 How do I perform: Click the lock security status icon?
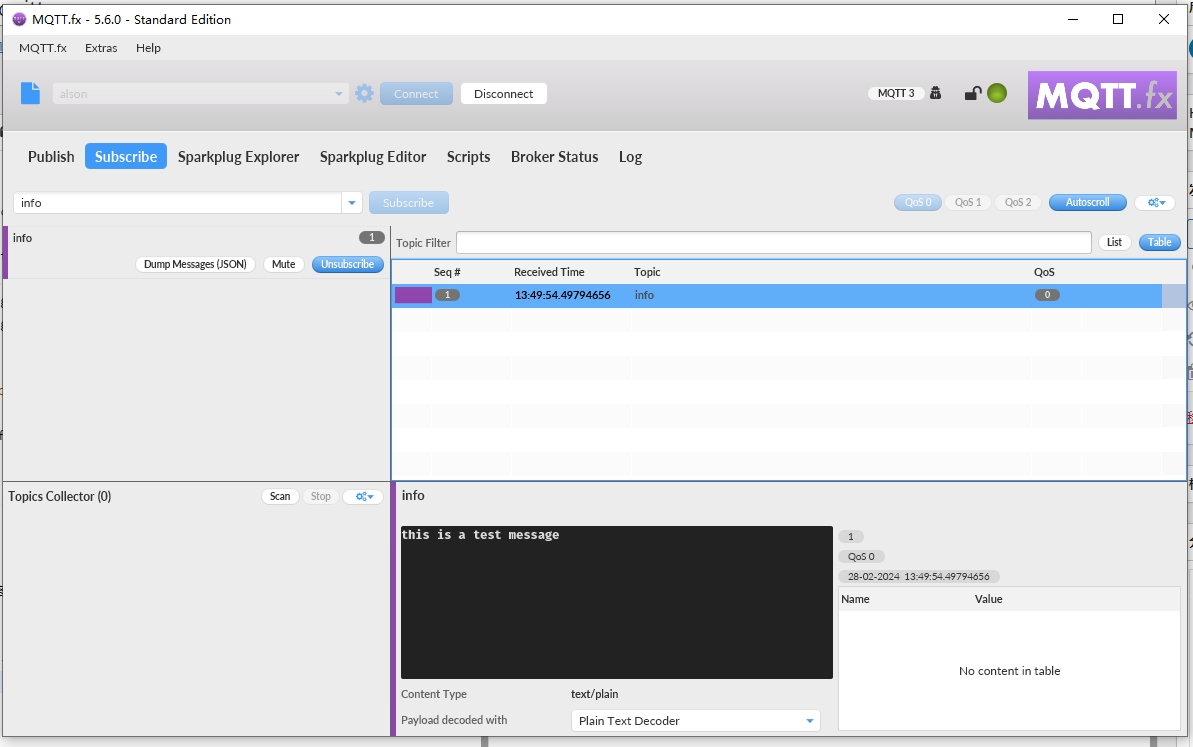coord(972,94)
